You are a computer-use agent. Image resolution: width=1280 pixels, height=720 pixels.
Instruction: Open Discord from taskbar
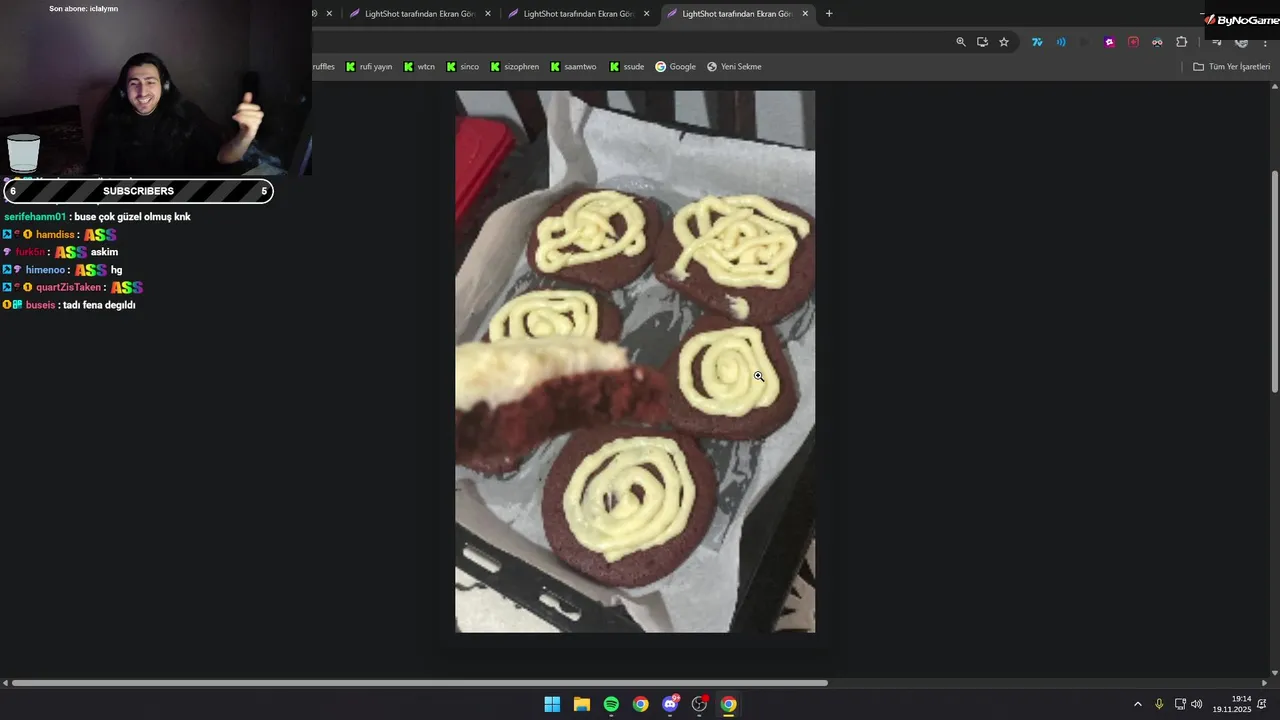[x=670, y=704]
